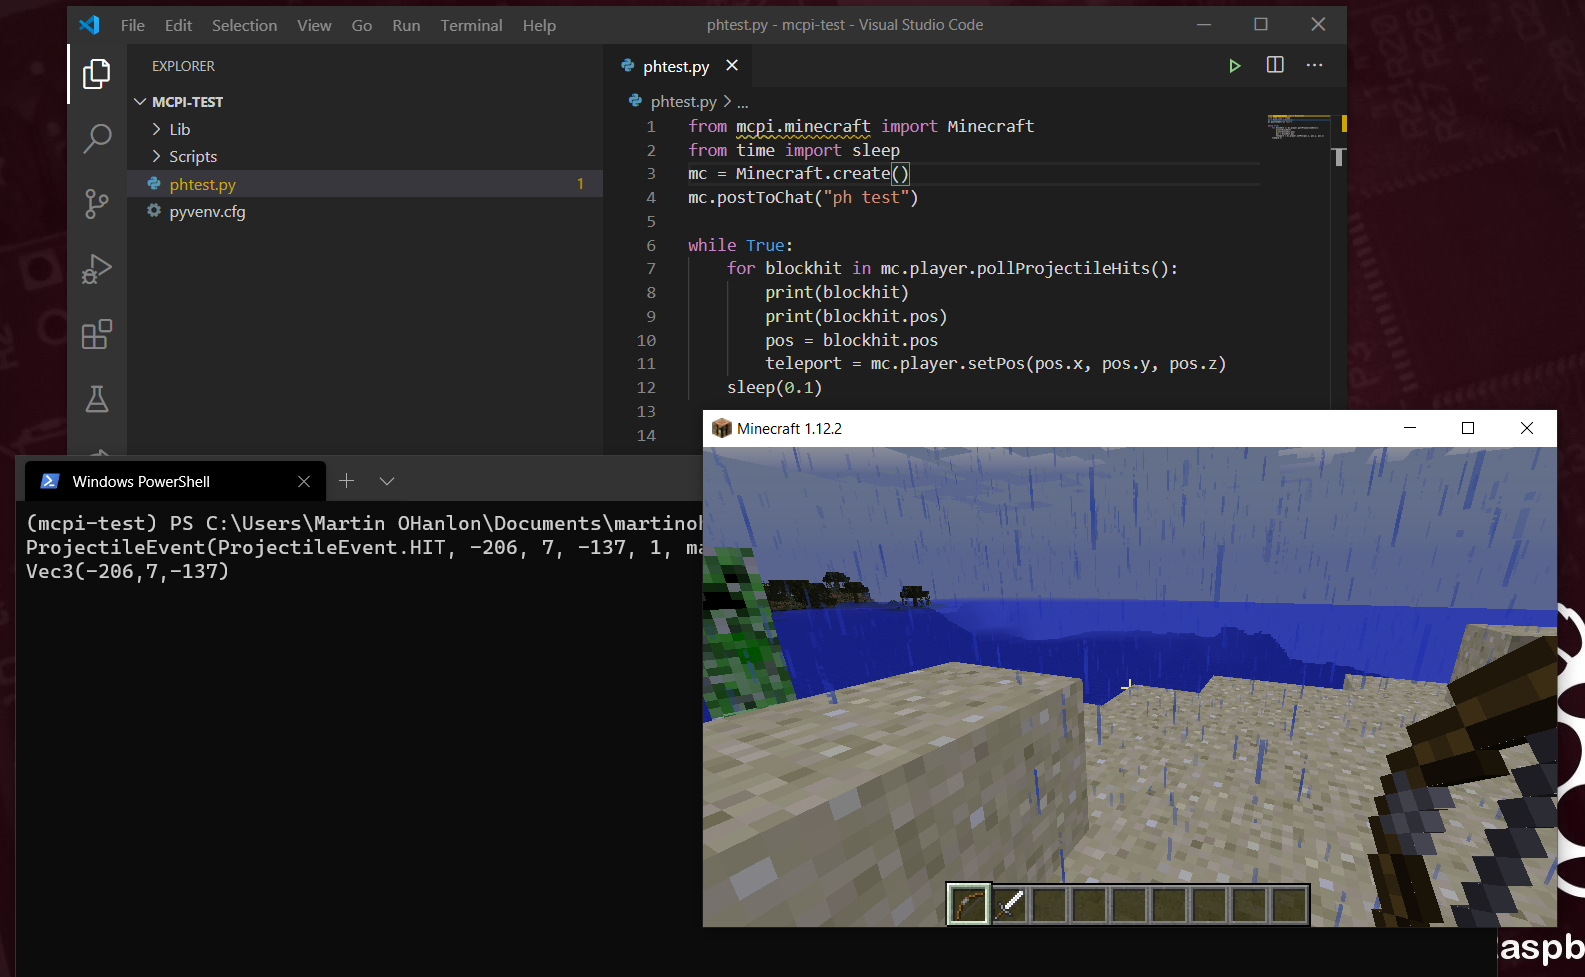Open the Edit menu
Viewport: 1585px width, 977px height.
(x=179, y=25)
